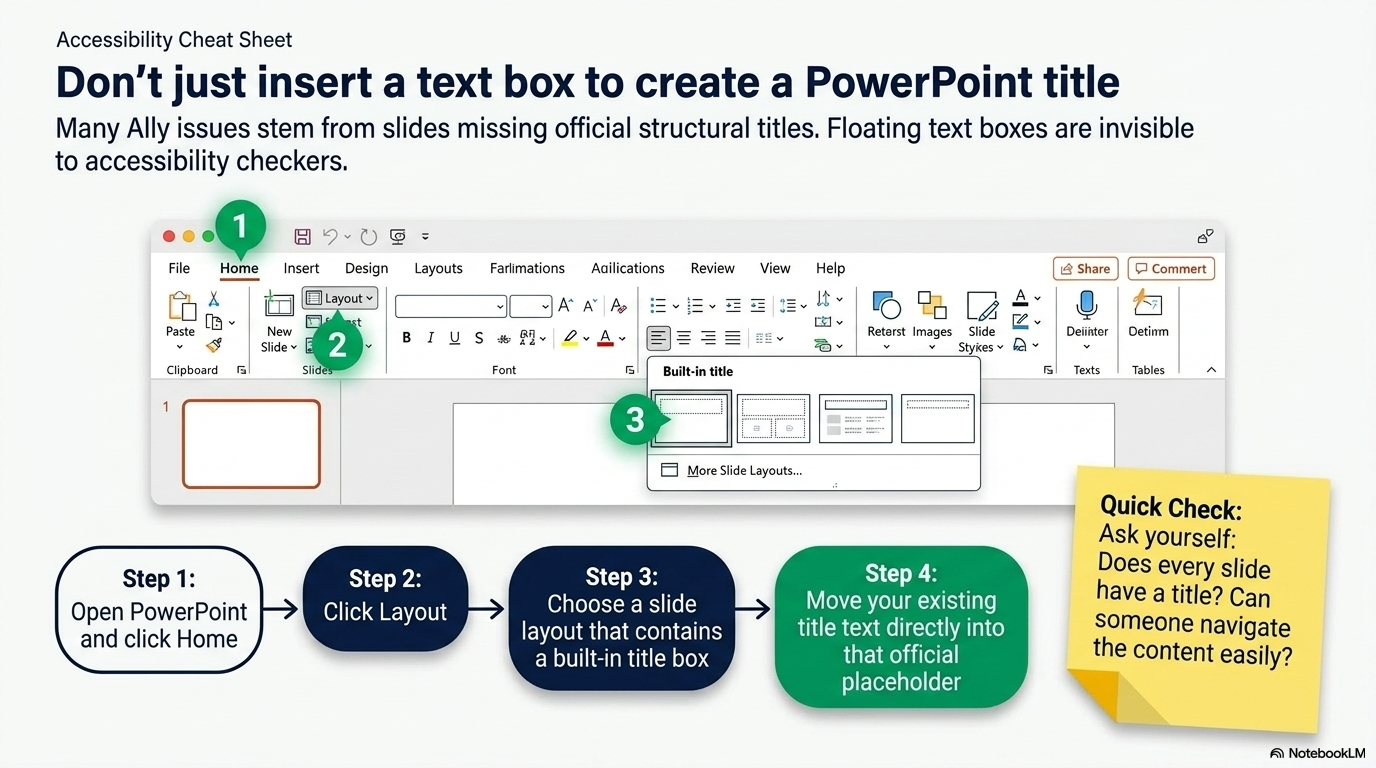The image size is (1376, 768).
Task: Click the blue microphone icon
Action: (1087, 304)
